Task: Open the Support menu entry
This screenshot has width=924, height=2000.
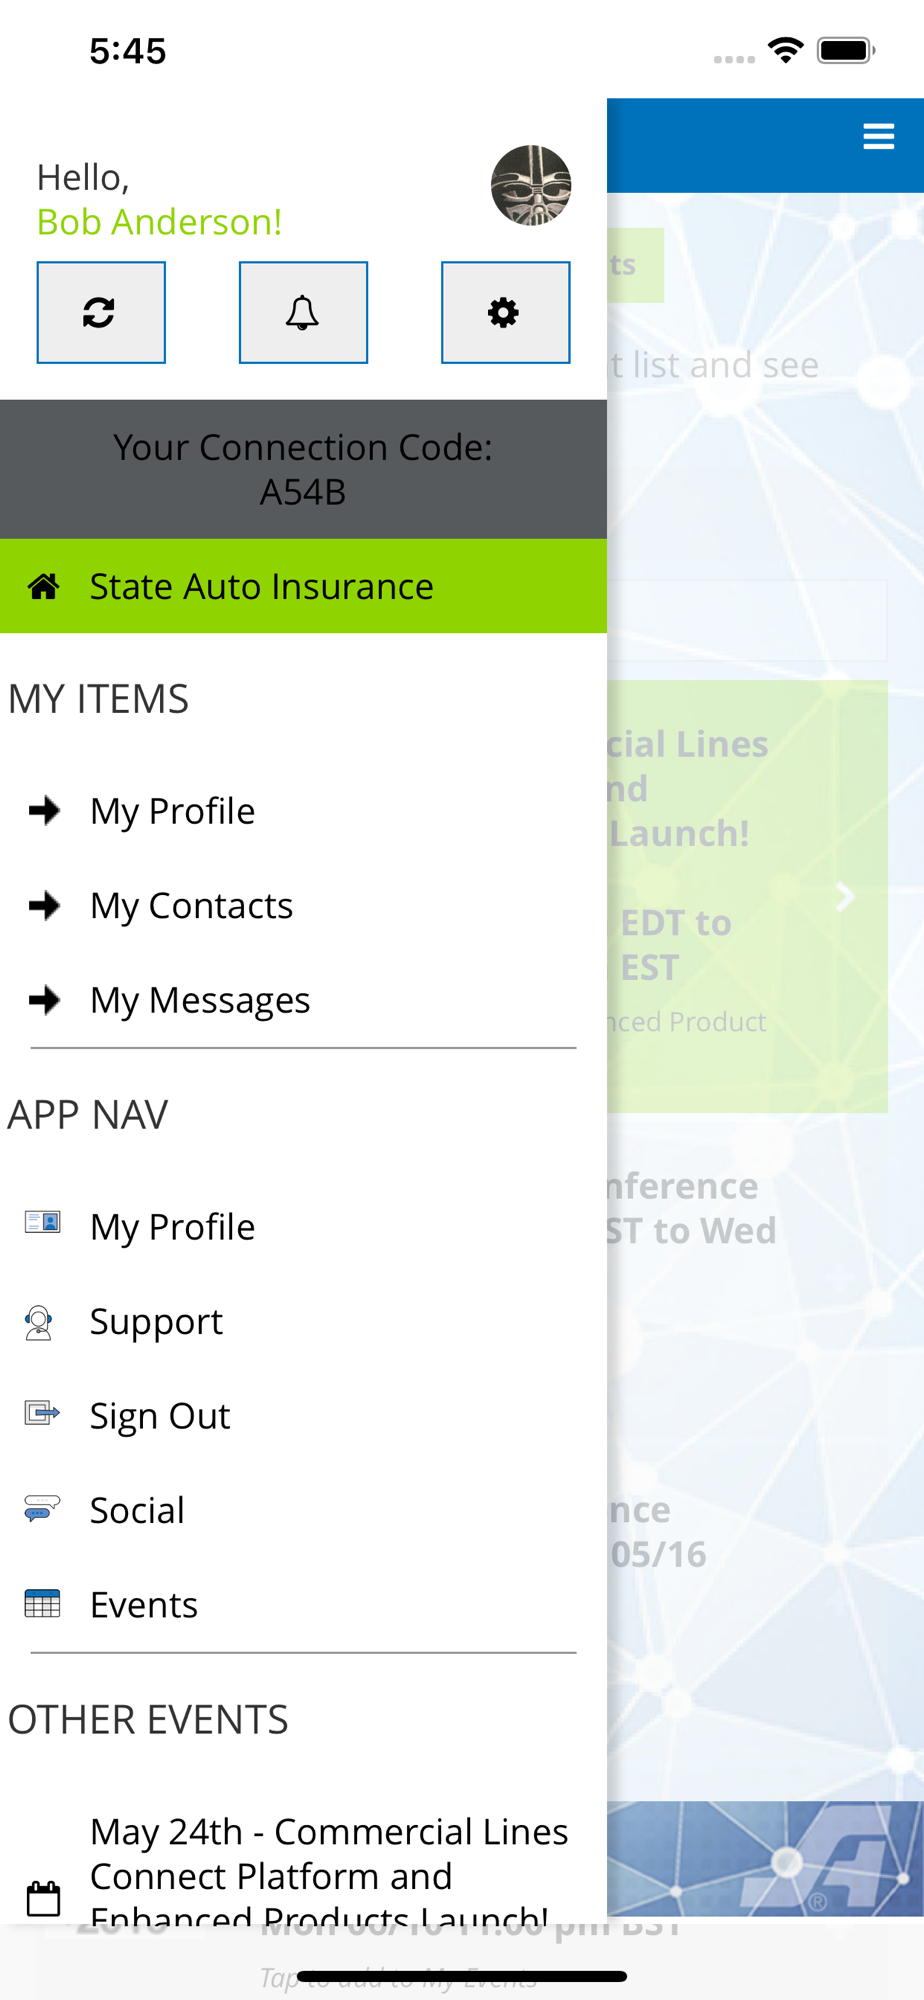Action: (156, 1322)
